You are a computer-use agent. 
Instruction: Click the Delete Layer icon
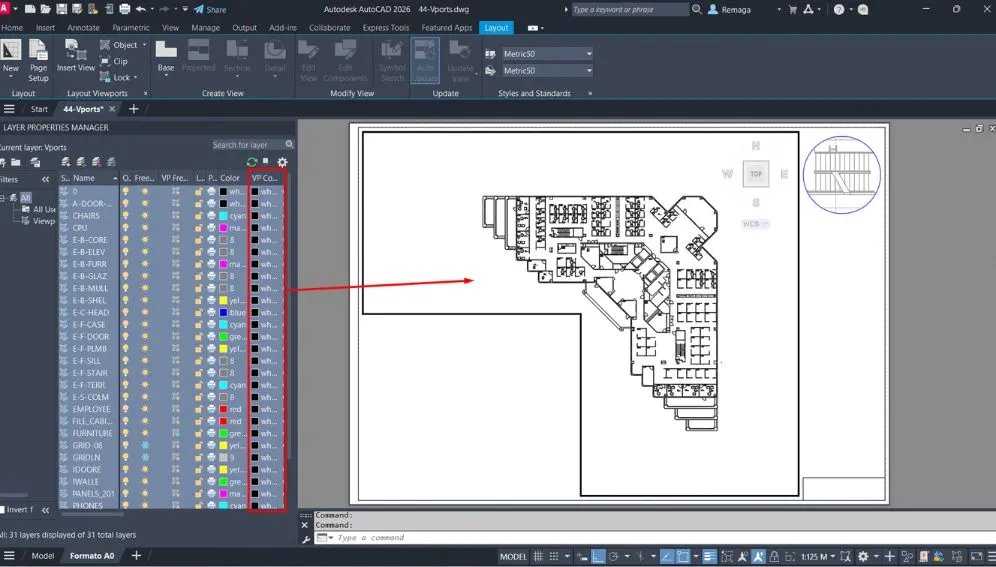[96, 162]
